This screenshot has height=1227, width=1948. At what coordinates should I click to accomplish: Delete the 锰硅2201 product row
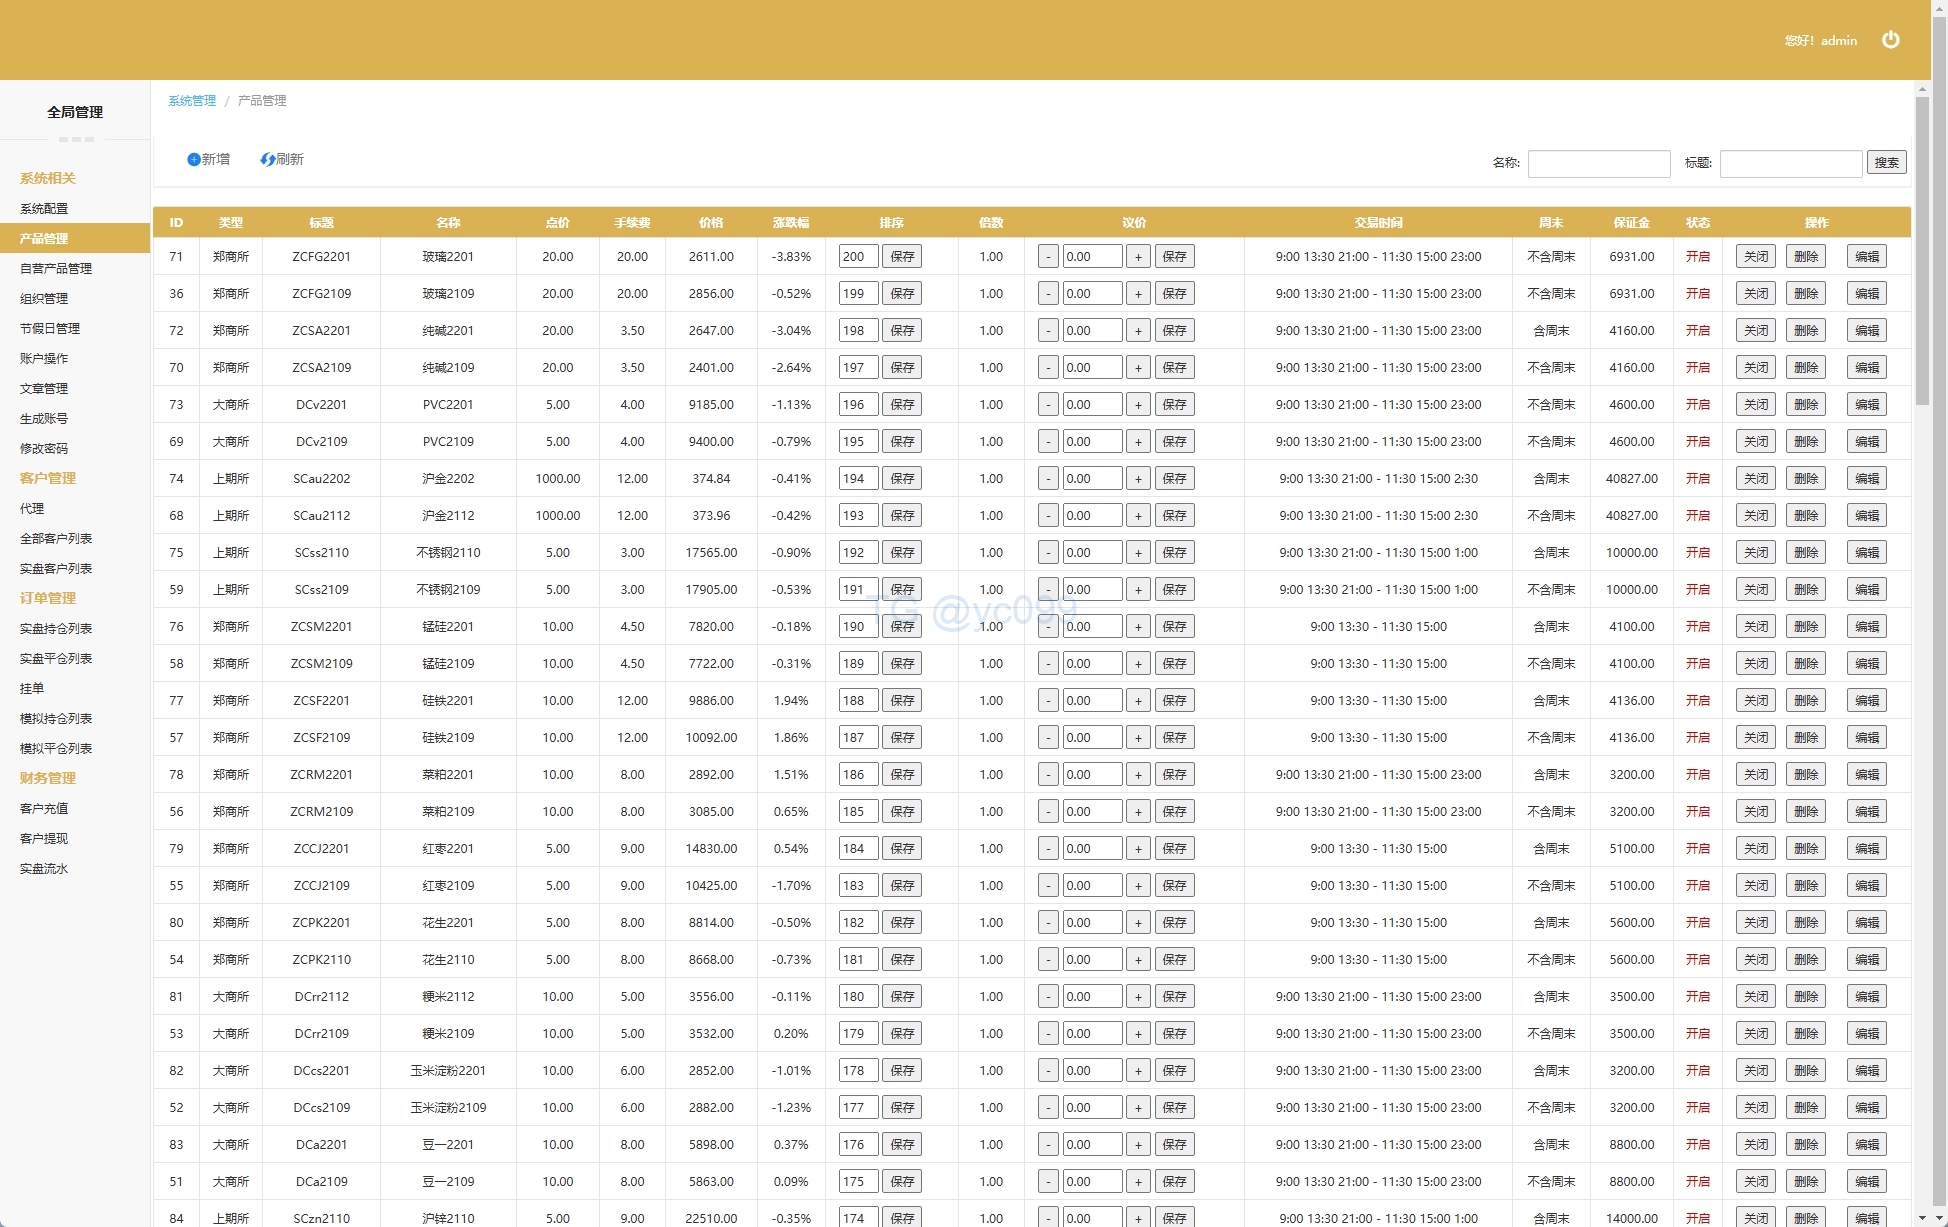coord(1806,627)
